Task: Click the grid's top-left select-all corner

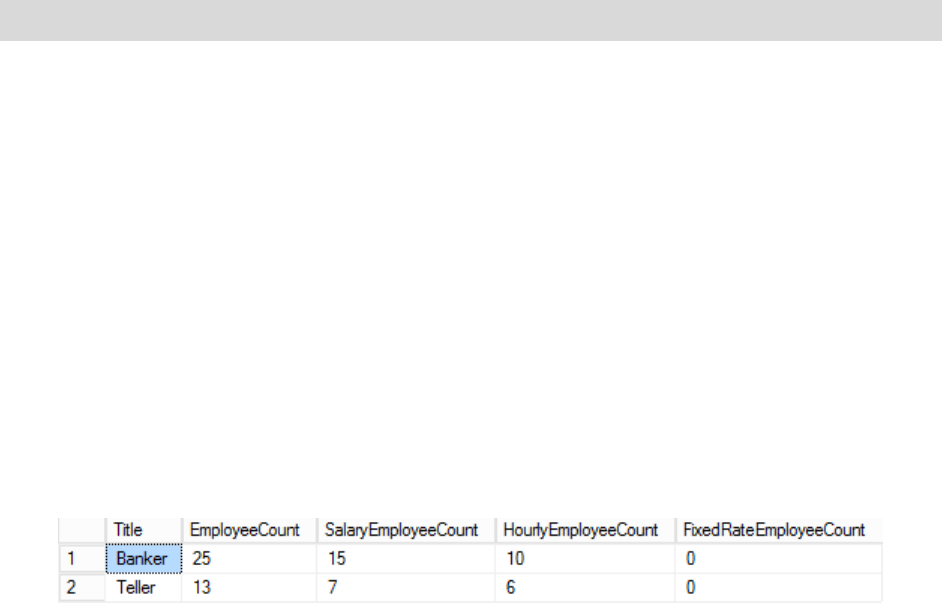Action: 82,530
